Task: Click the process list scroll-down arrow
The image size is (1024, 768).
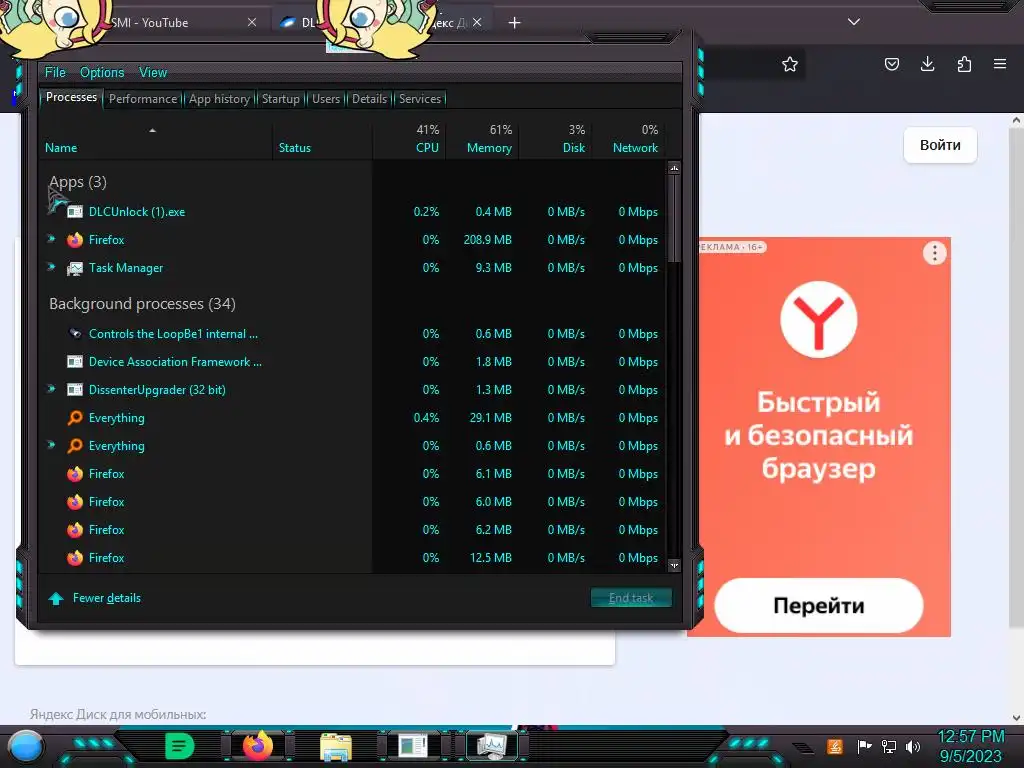Action: click(x=674, y=565)
